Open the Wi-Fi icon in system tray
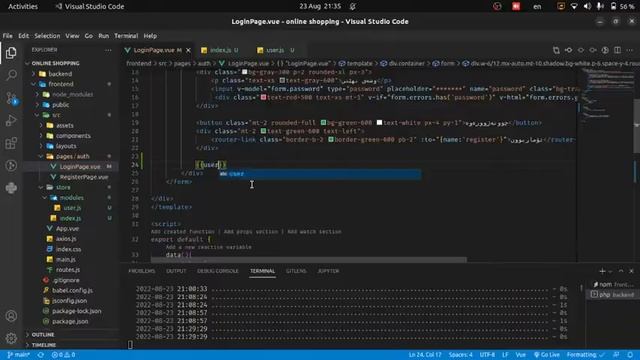 pyautogui.click(x=574, y=7)
